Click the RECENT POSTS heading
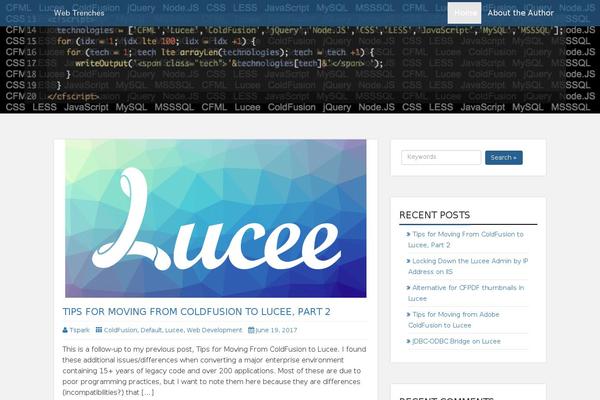Viewport: 600px width, 400px height. pos(435,215)
